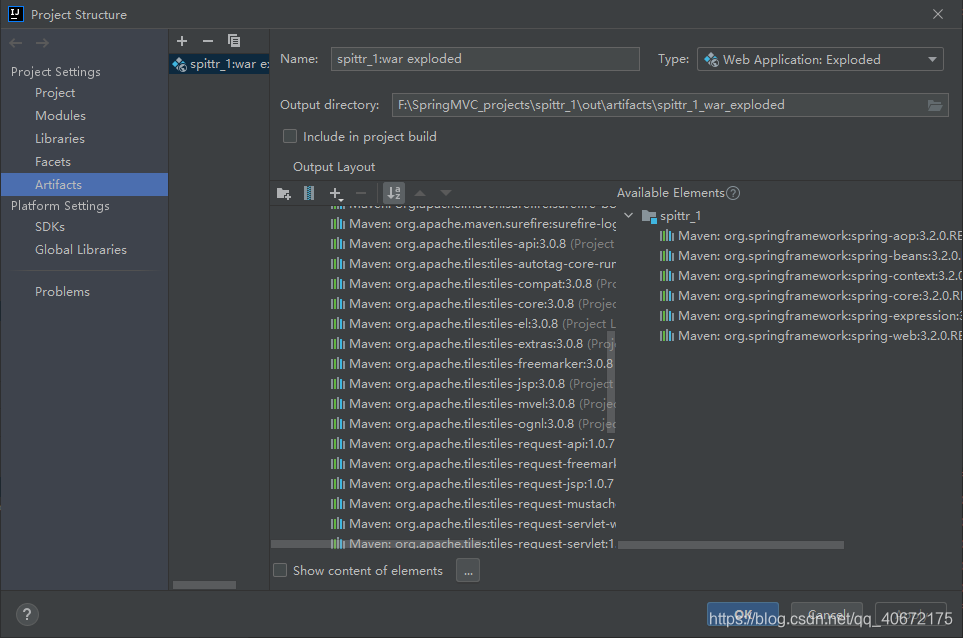963x638 pixels.
Task: Collapse the spittr_1 tree node
Action: tap(628, 216)
